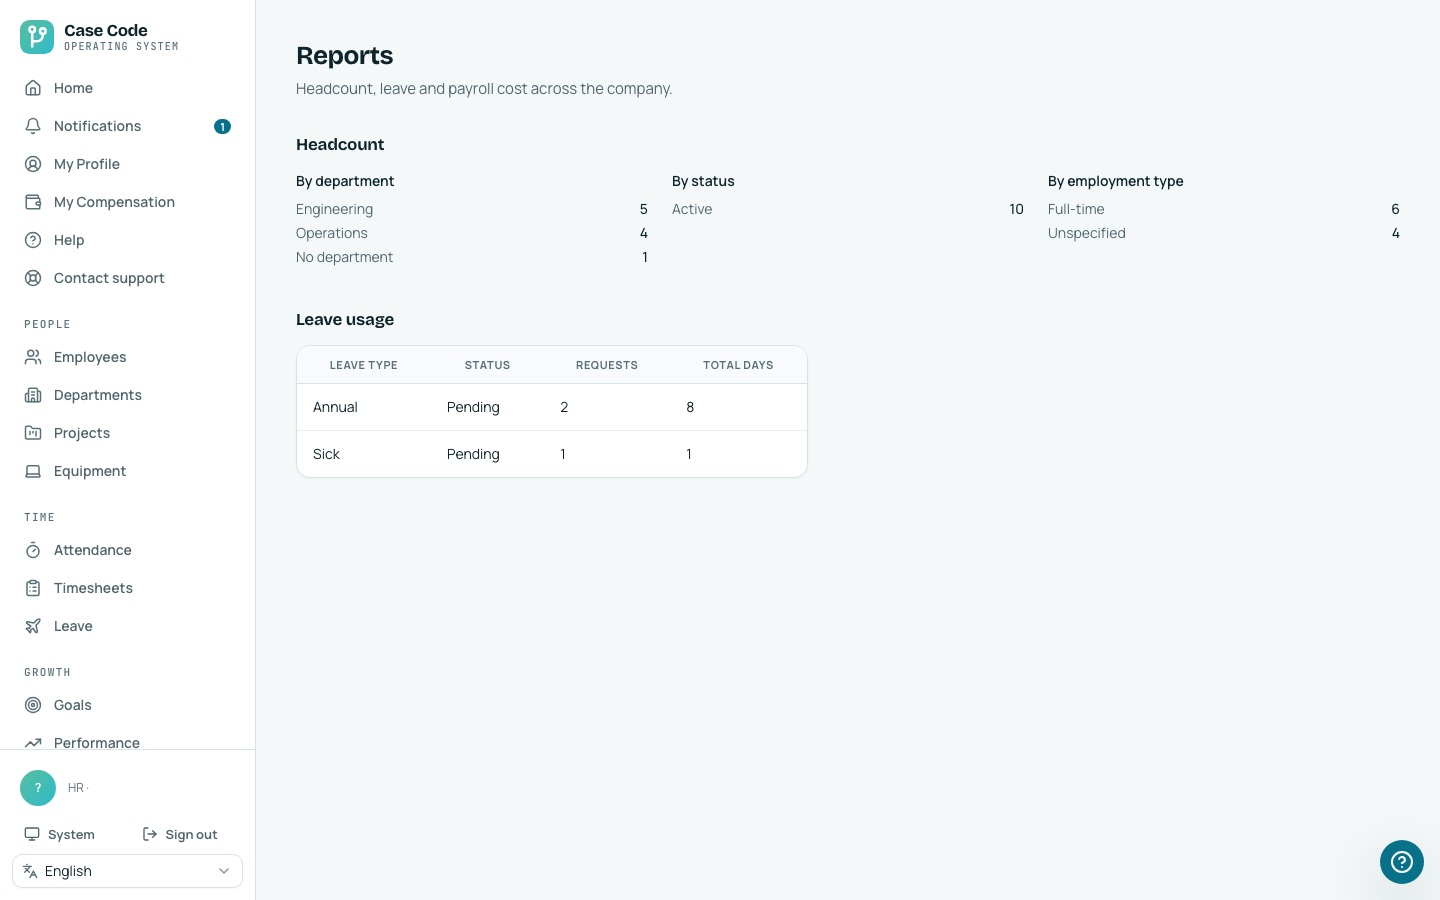The image size is (1440, 900).
Task: Click the Sign out button
Action: click(x=180, y=834)
